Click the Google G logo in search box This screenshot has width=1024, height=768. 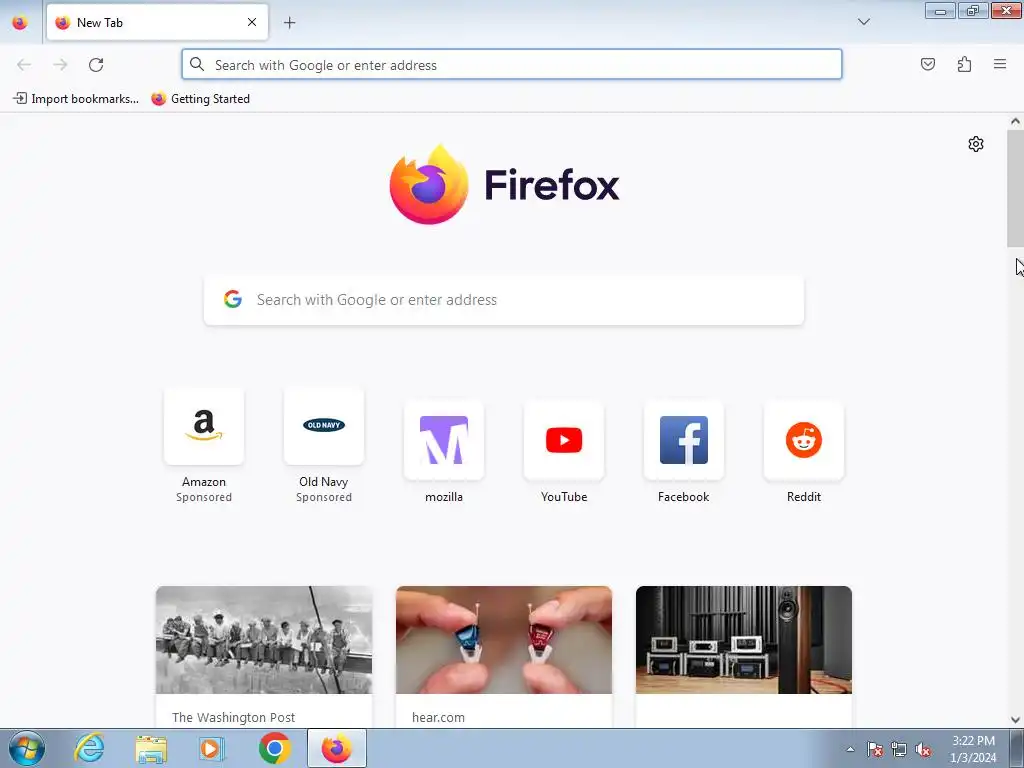point(233,299)
